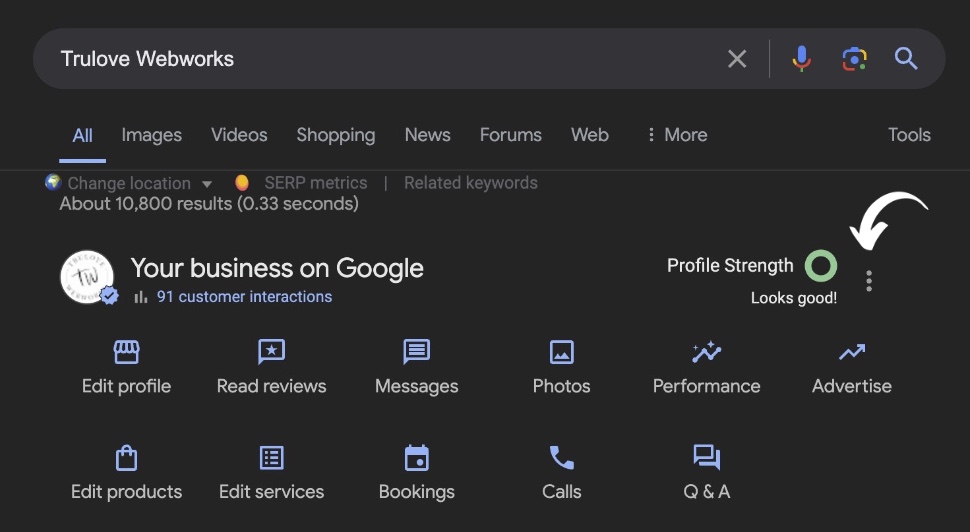970x532 pixels.
Task: Open the News tab
Action: pyautogui.click(x=427, y=135)
